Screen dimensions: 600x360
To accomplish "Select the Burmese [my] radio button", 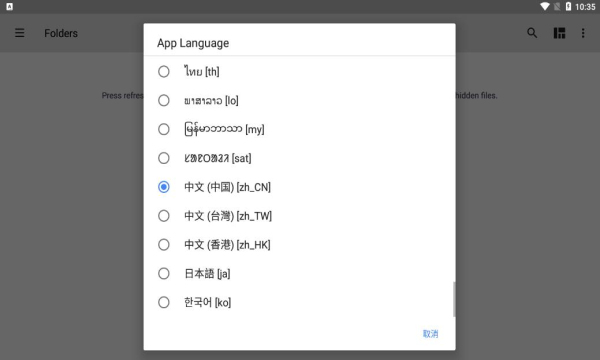I will (x=164, y=129).
